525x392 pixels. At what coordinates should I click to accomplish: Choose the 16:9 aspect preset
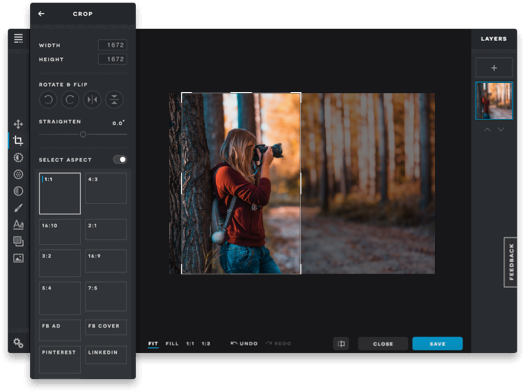pos(106,261)
